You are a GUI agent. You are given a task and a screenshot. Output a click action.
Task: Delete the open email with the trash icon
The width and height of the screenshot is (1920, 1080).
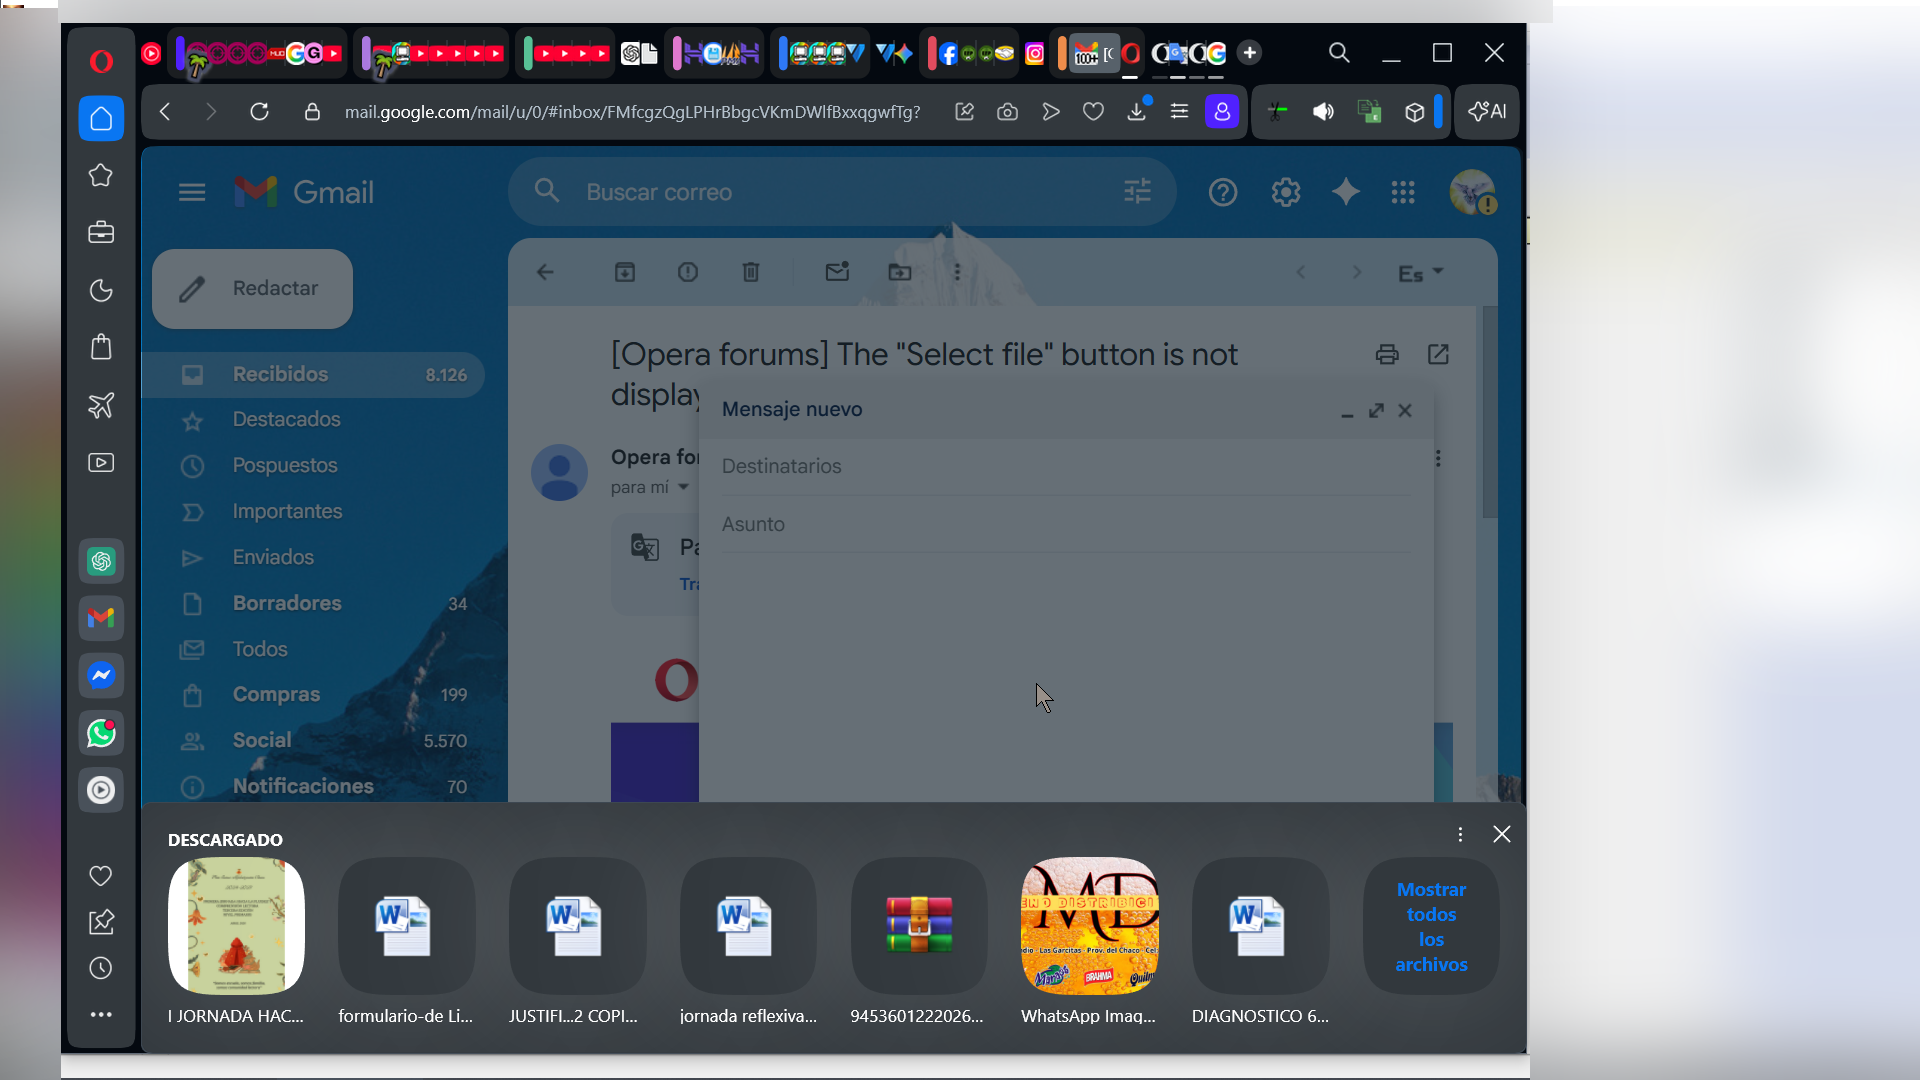click(751, 272)
